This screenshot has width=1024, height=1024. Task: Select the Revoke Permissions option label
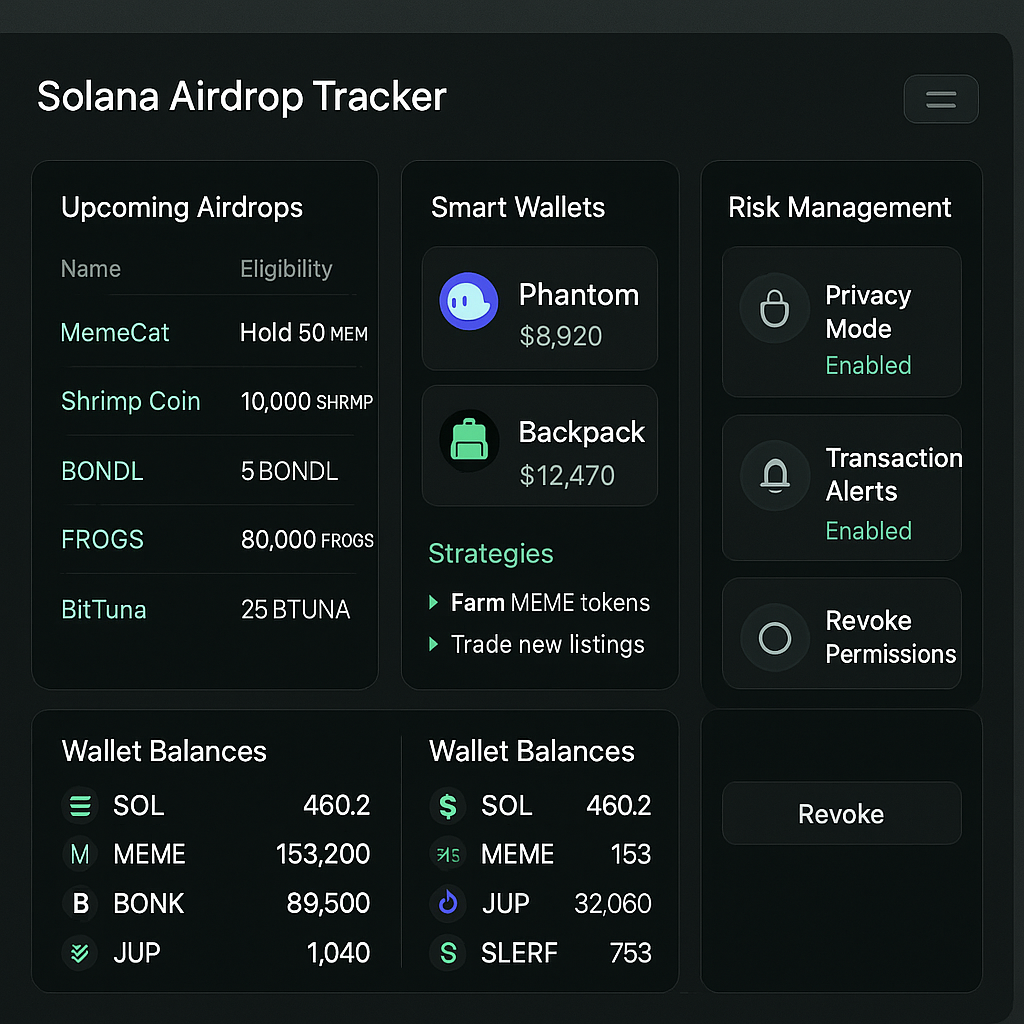tap(891, 637)
